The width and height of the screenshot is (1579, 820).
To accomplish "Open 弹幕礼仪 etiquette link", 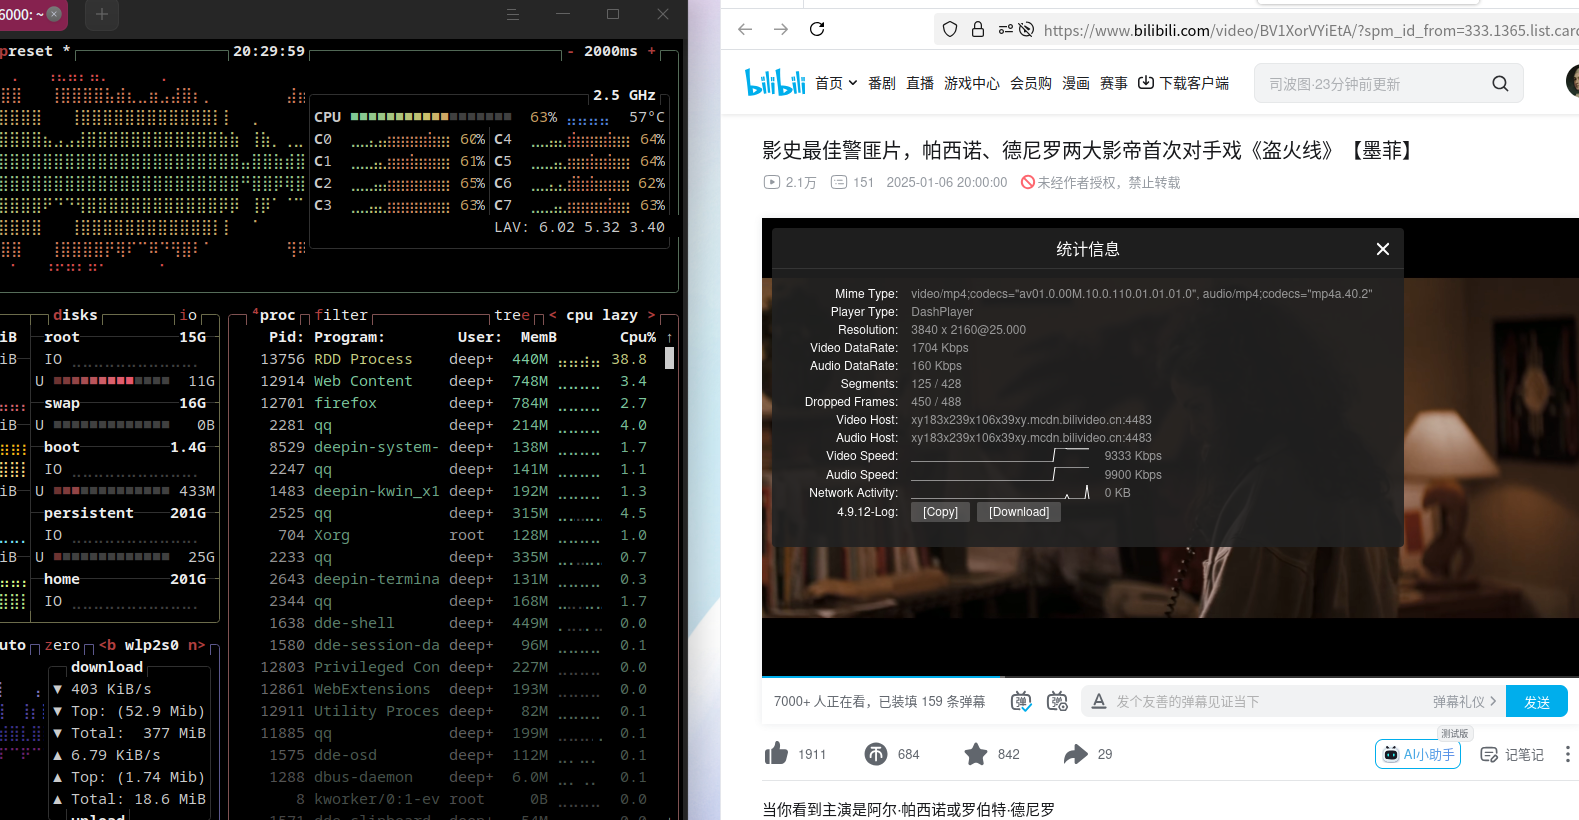I will tap(1464, 702).
